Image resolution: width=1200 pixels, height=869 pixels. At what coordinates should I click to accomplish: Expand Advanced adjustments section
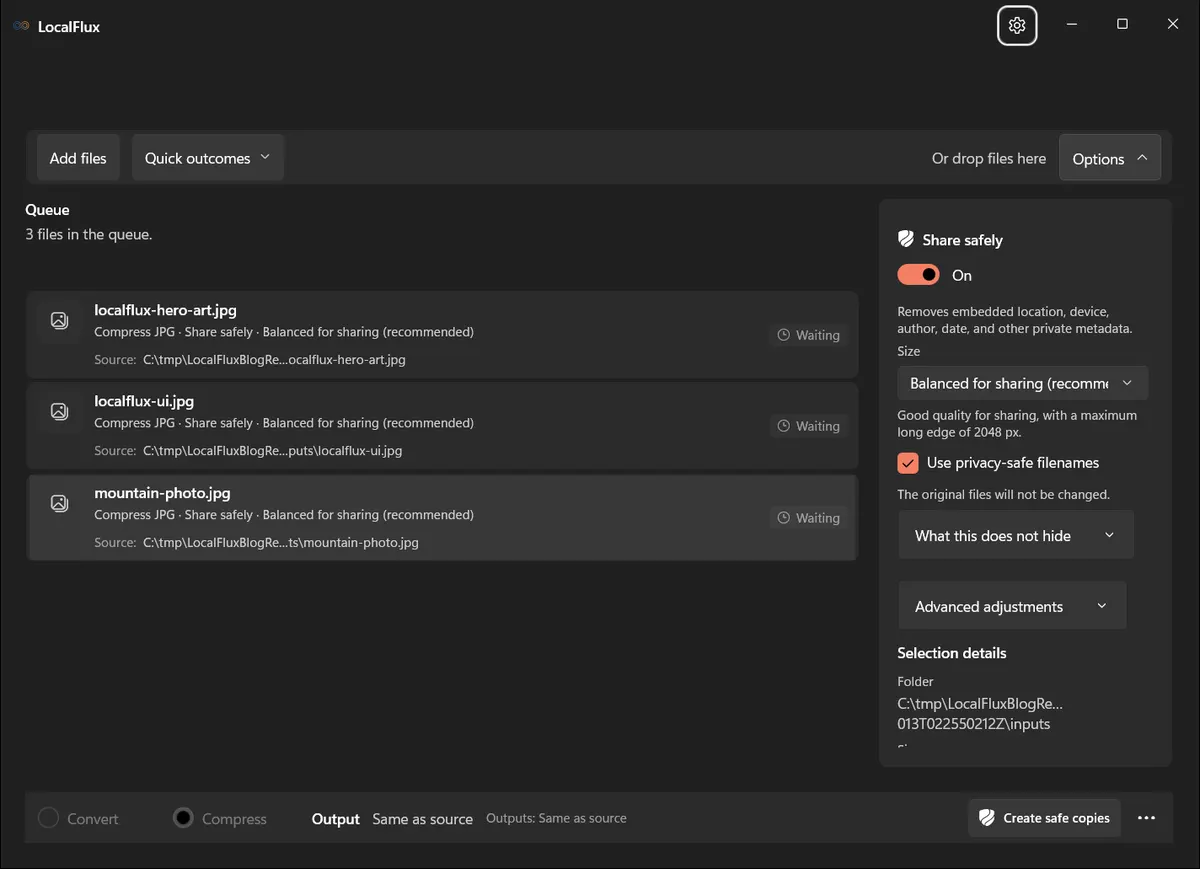point(1012,607)
